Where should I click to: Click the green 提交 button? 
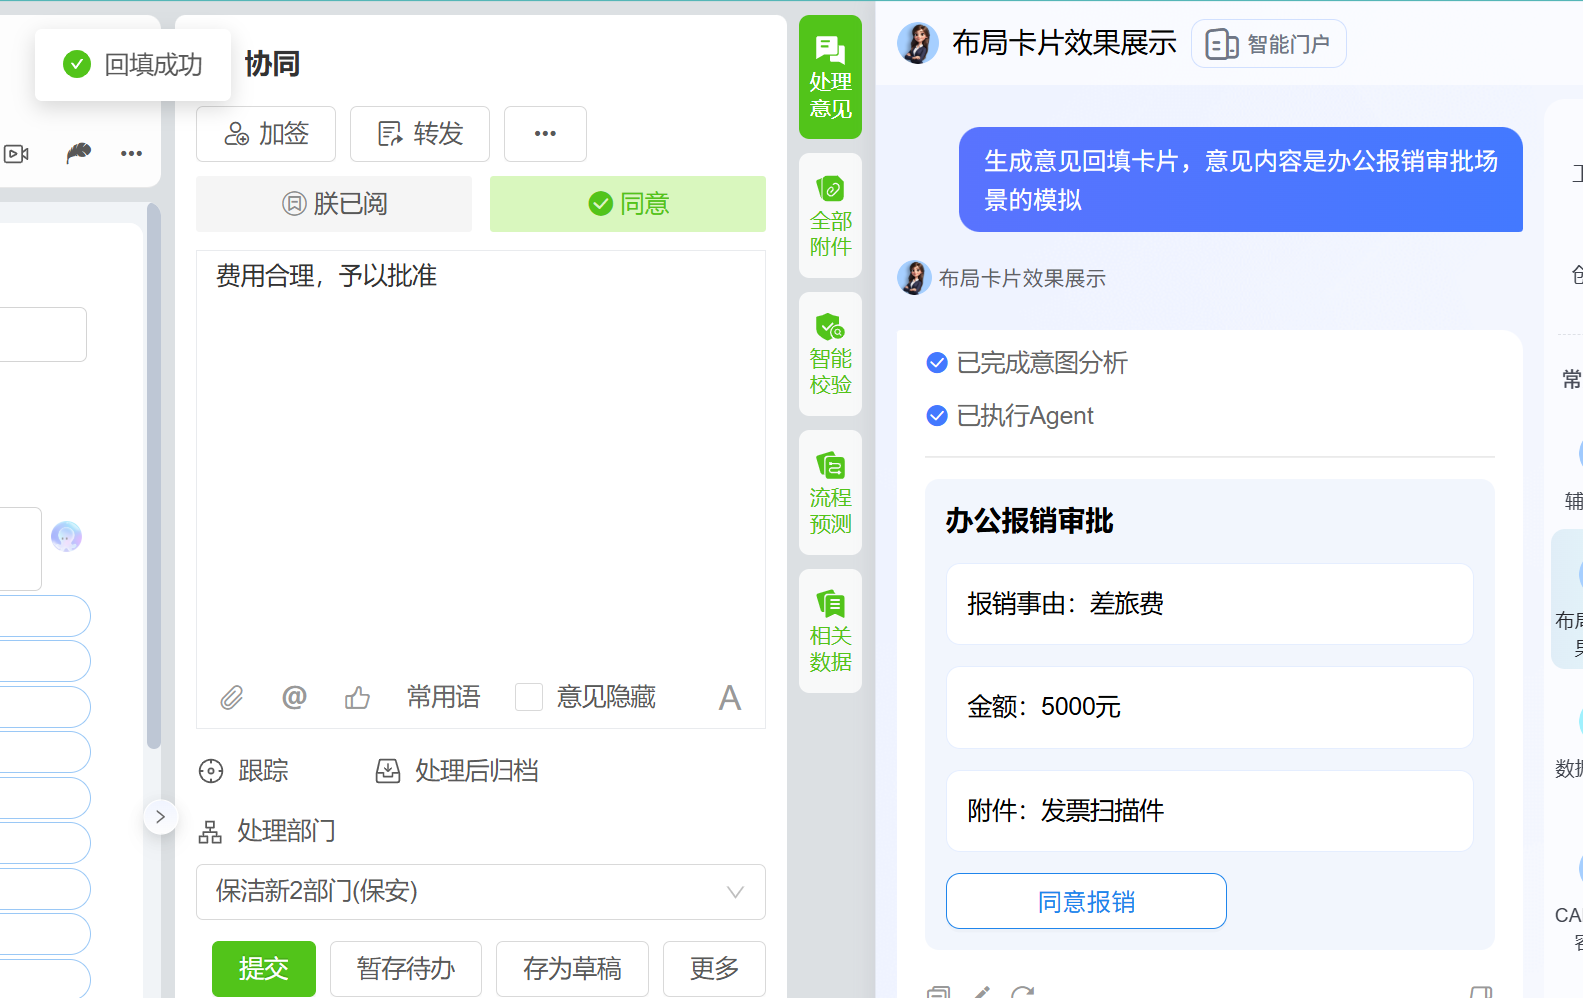pyautogui.click(x=264, y=968)
